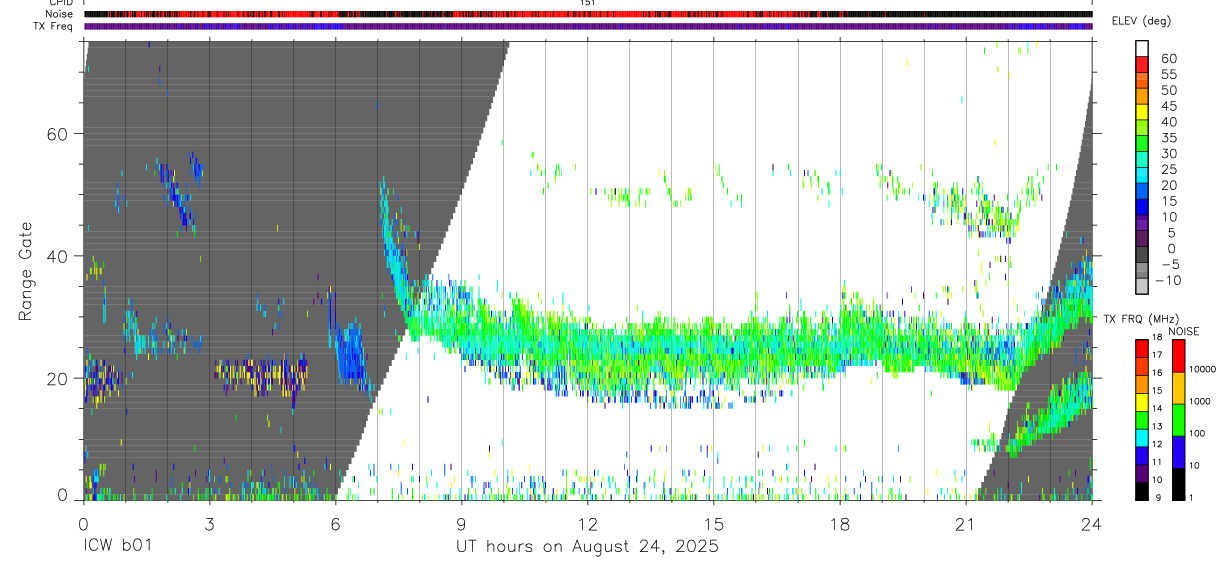Screen dimensions: 1228x567
Task: Click the black bottom segment of the NOISE color bar
Action: point(1177,484)
